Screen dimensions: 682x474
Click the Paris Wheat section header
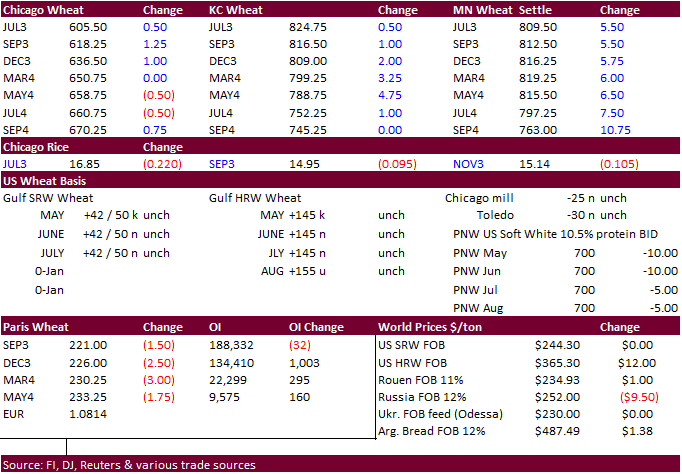click(x=34, y=327)
